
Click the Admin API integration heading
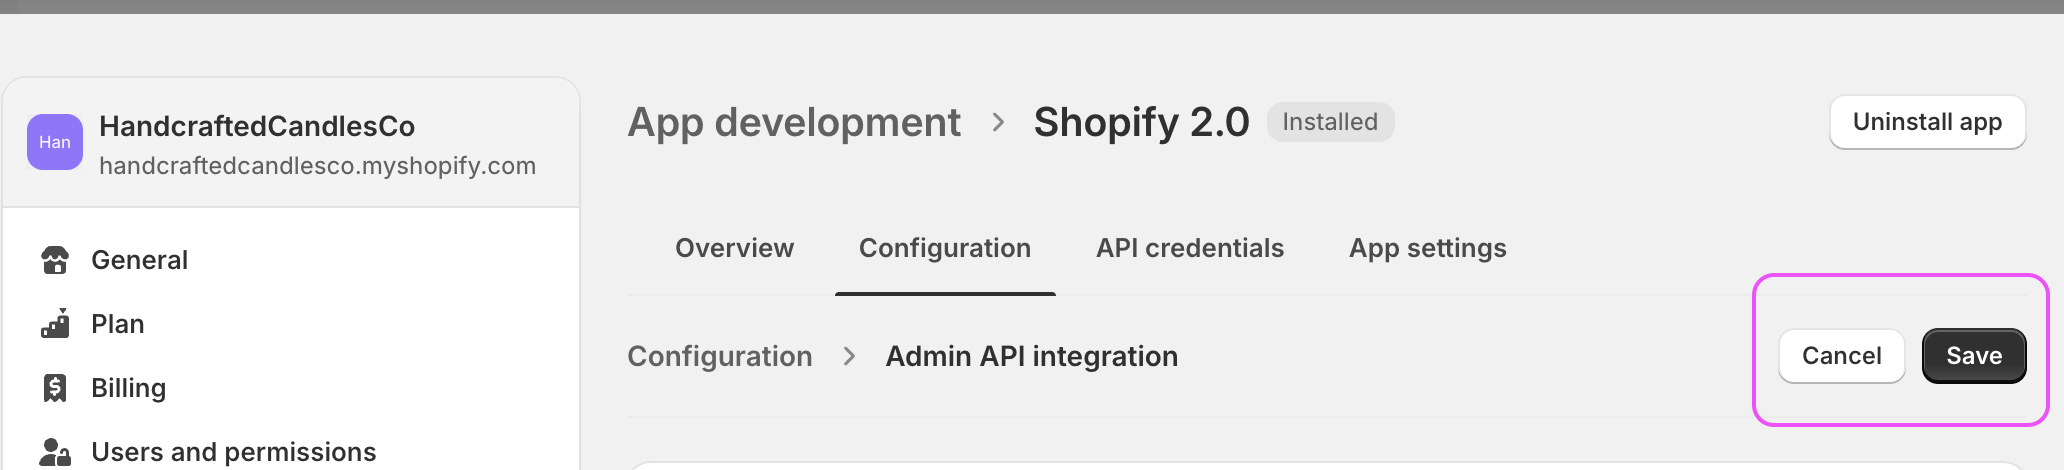click(x=1031, y=356)
